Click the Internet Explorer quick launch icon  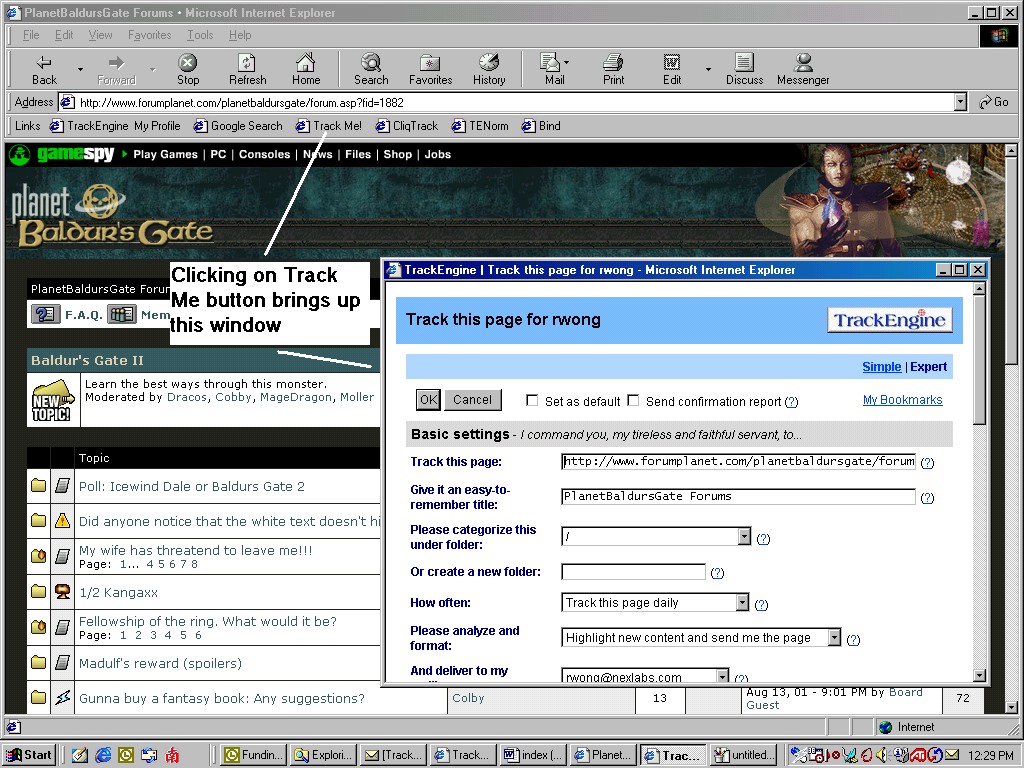click(x=103, y=755)
